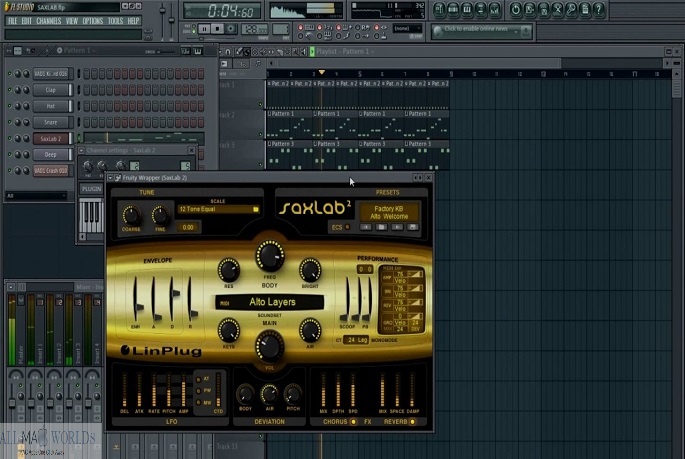This screenshot has width=685, height=459.
Task: Open the TOOLS menu
Action: point(115,21)
